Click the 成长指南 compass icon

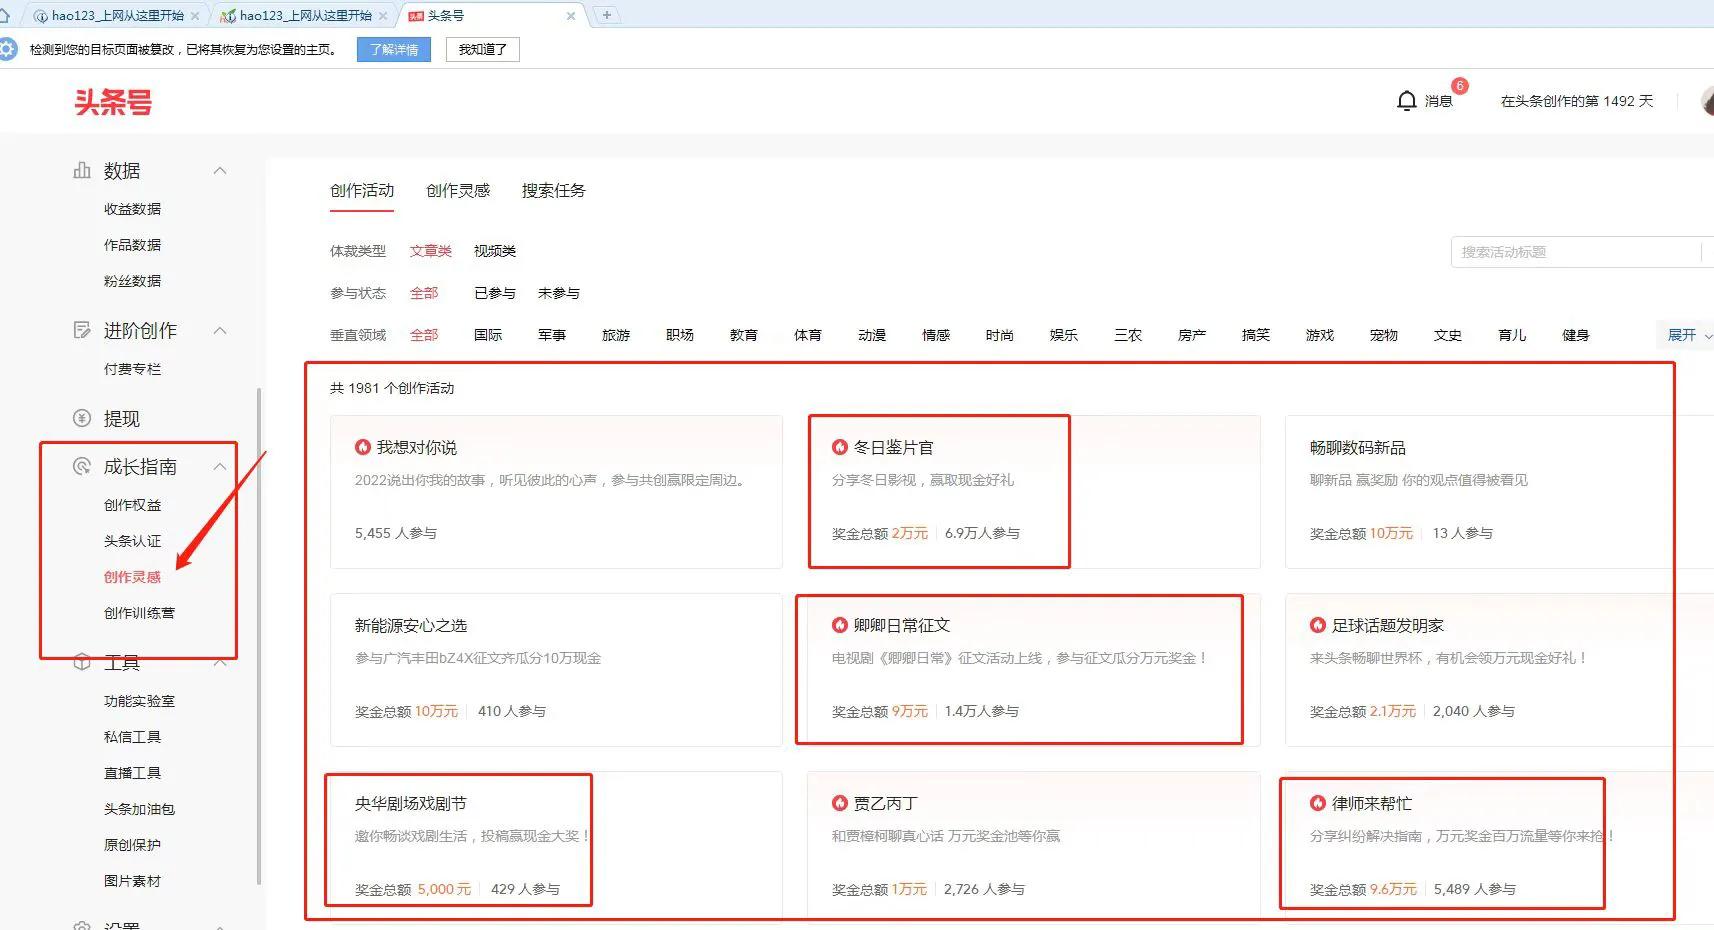point(83,466)
